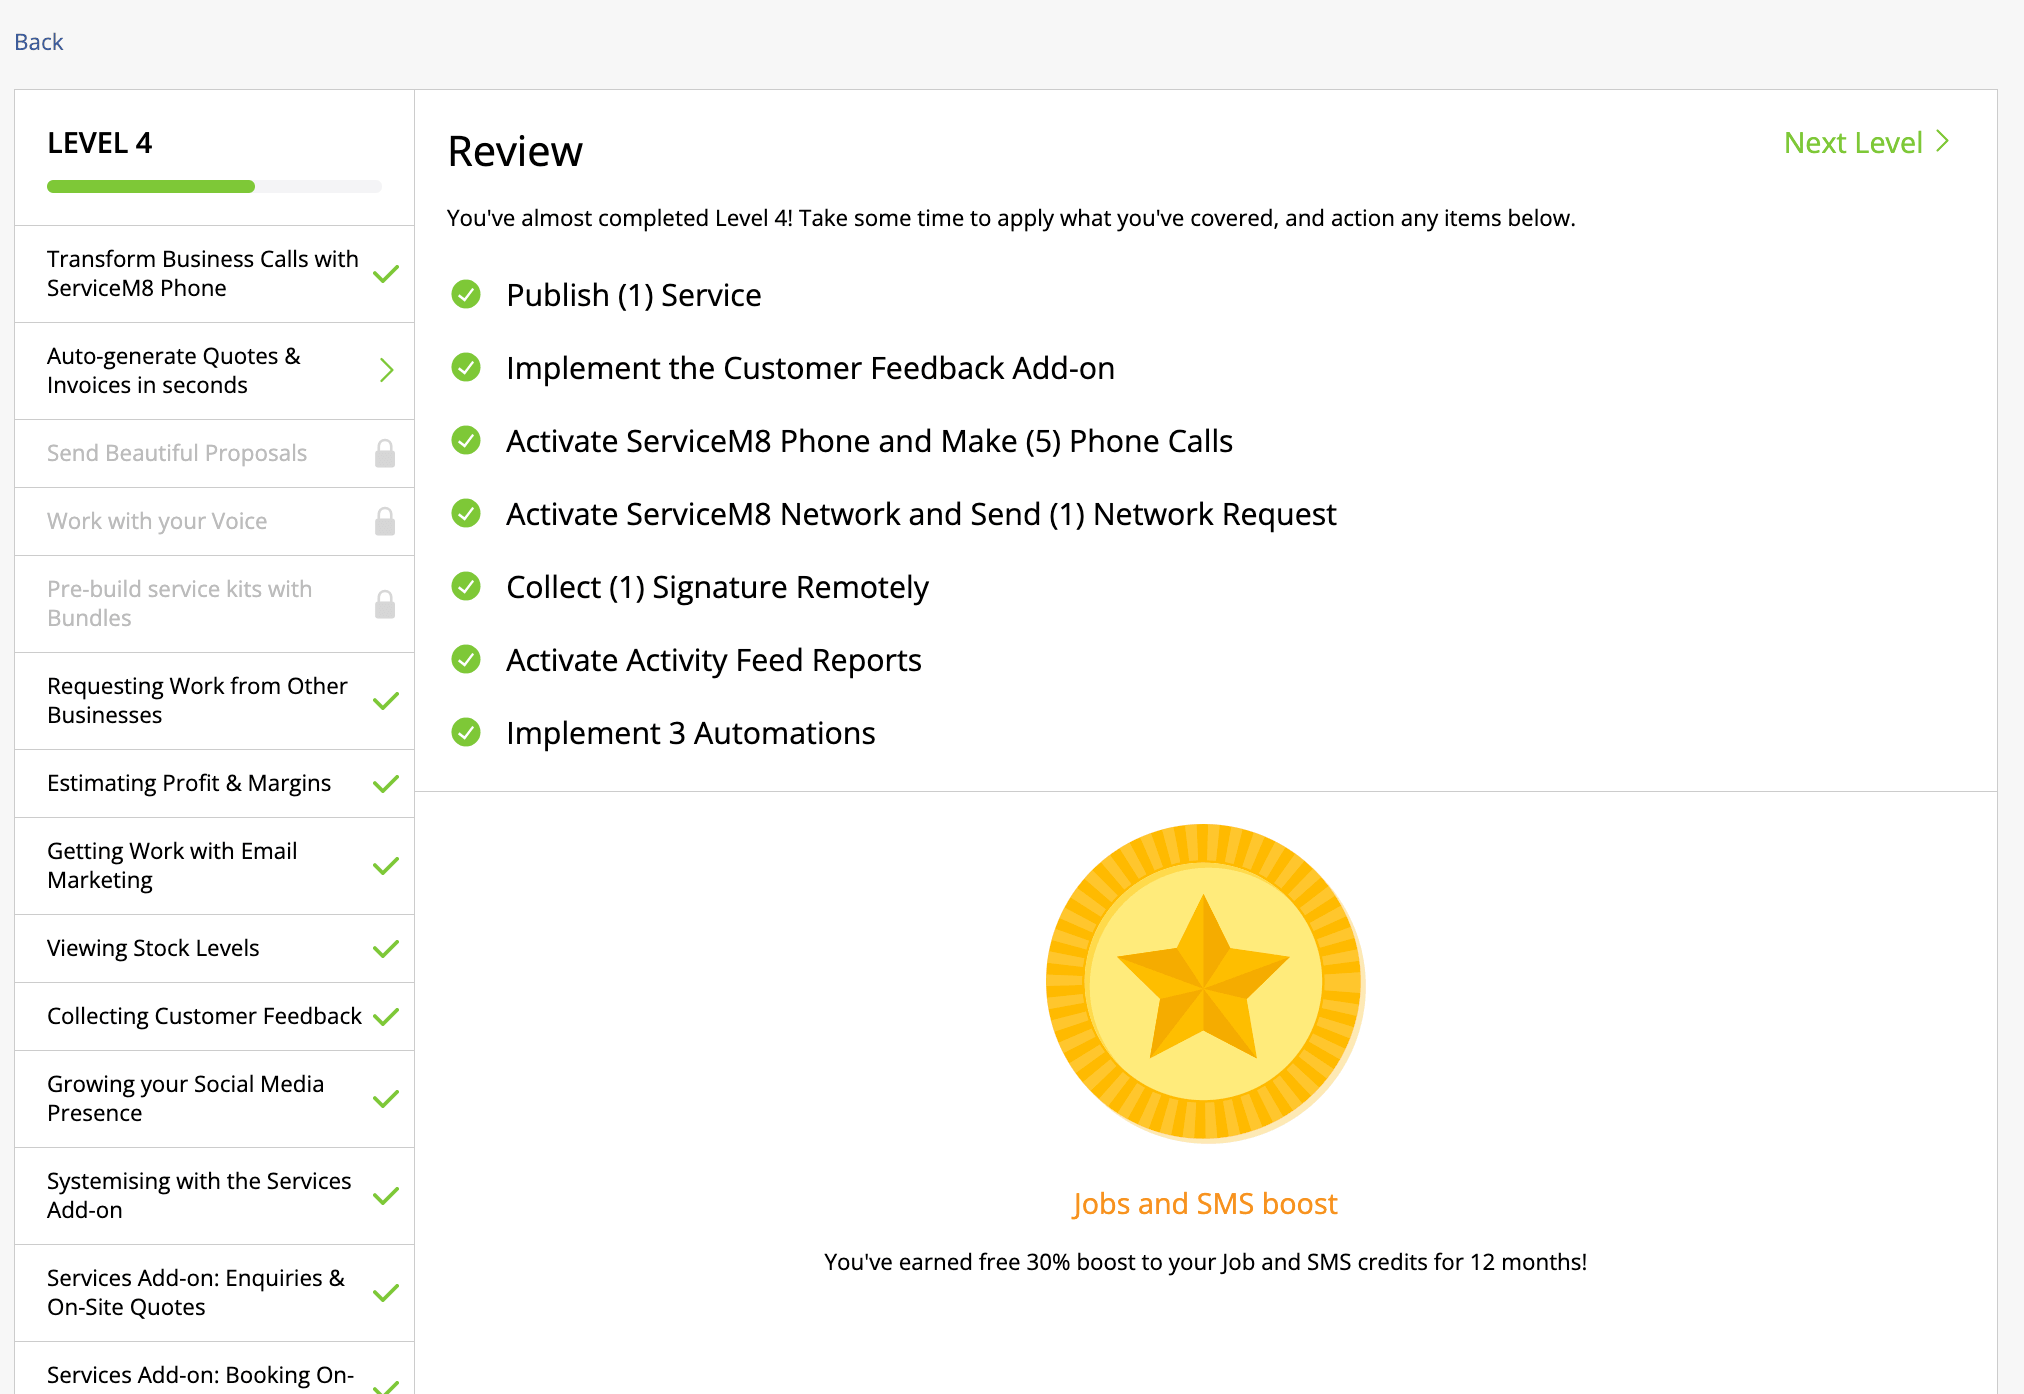Click lock icon beside Work with your Voice

385,522
